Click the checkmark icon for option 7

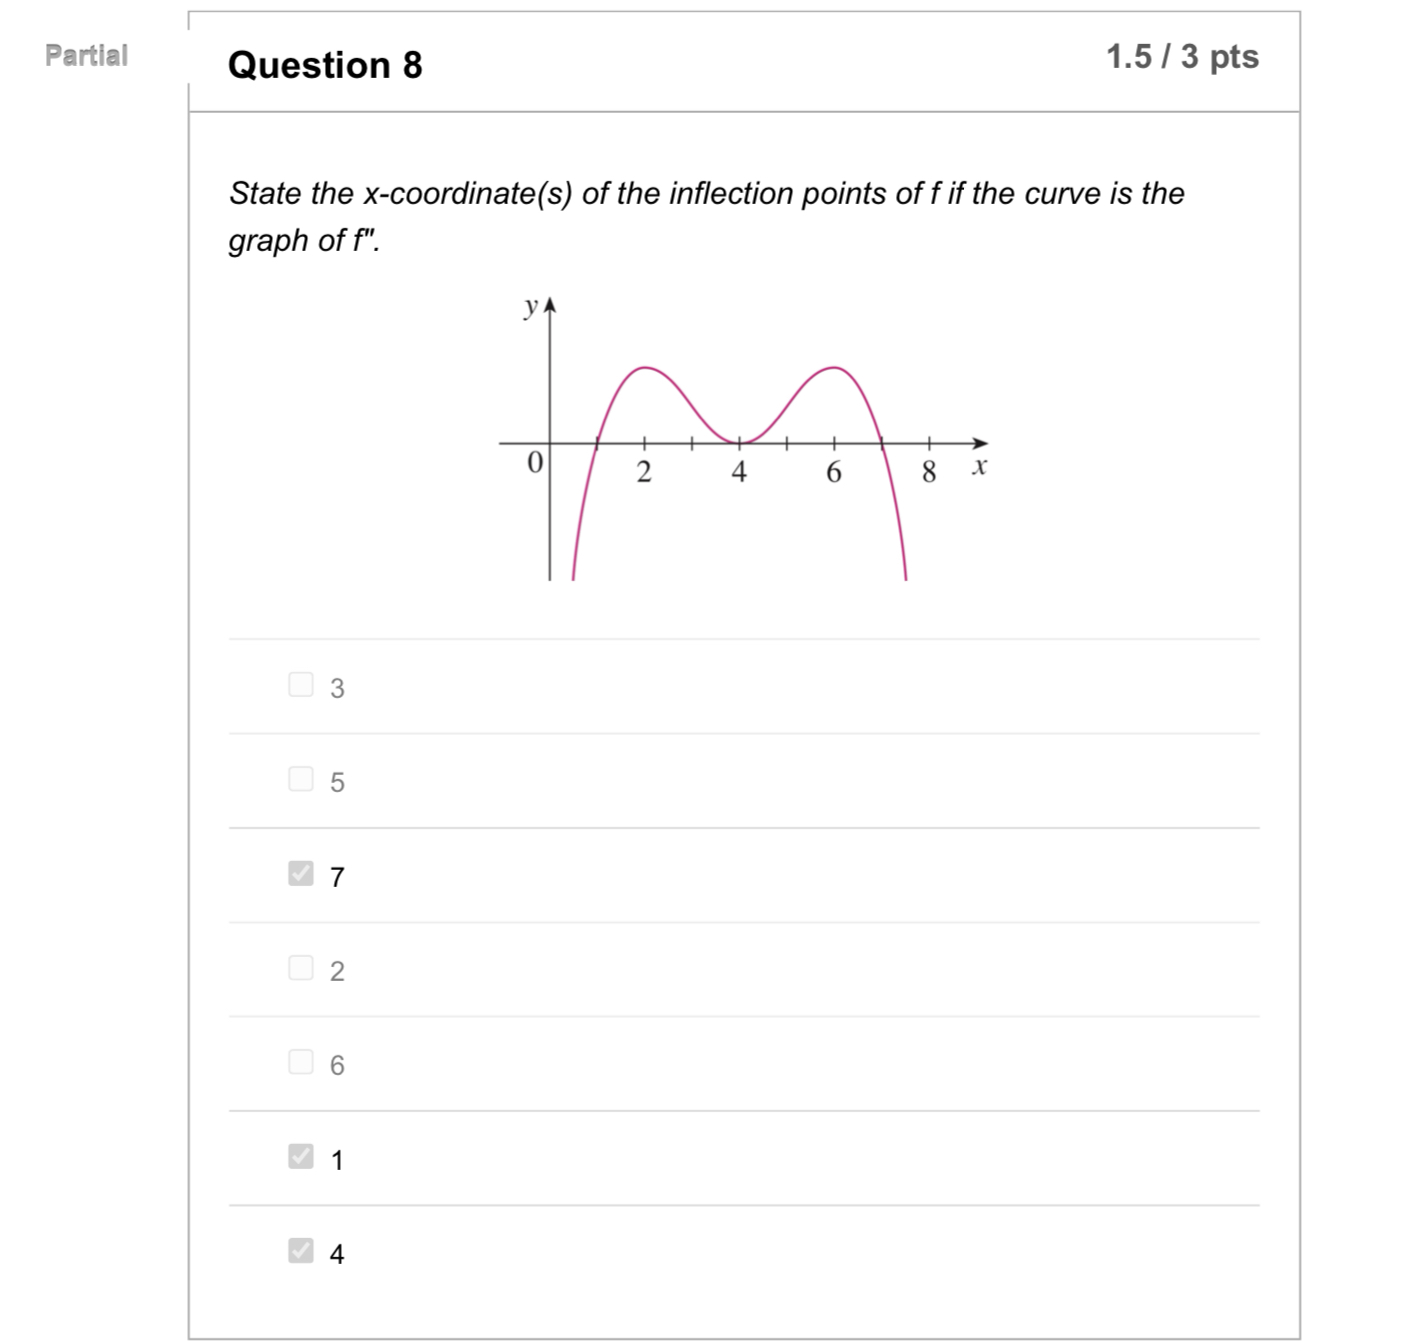300,873
